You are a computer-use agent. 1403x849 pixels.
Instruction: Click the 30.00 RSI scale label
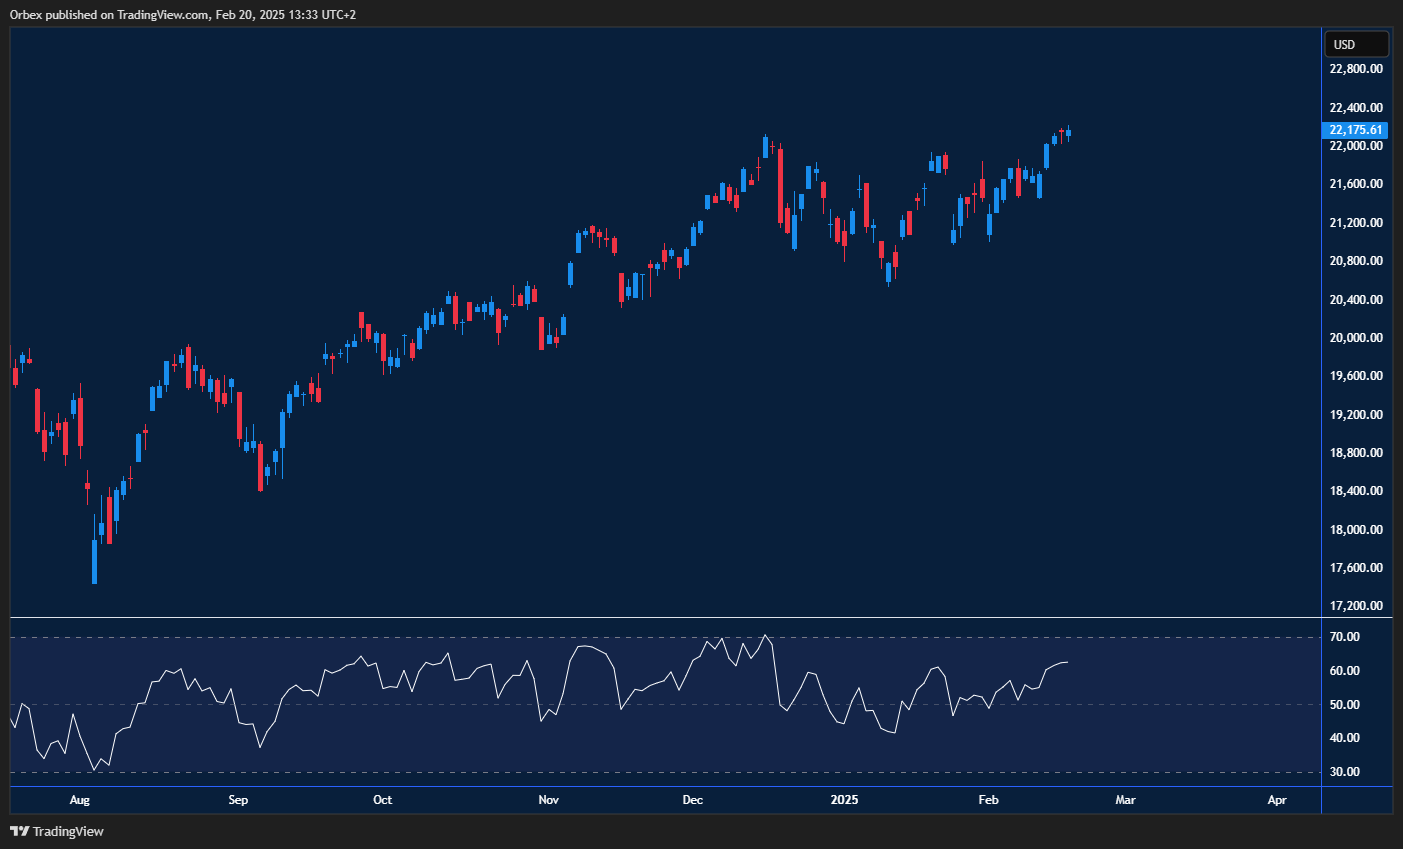1345,772
